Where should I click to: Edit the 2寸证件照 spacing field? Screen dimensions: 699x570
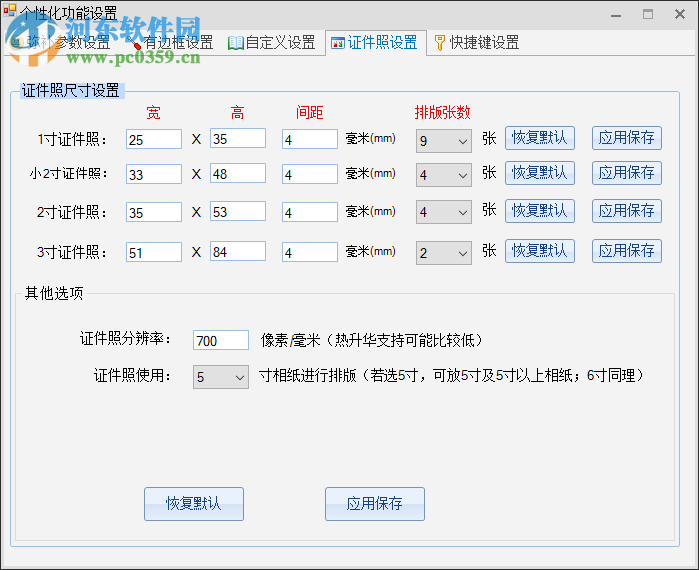point(310,212)
